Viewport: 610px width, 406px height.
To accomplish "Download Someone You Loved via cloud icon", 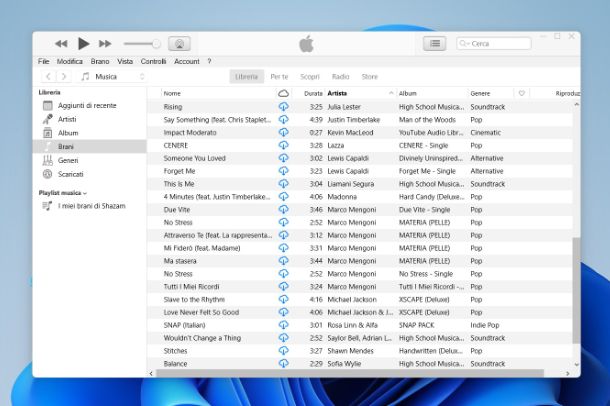I will point(284,158).
